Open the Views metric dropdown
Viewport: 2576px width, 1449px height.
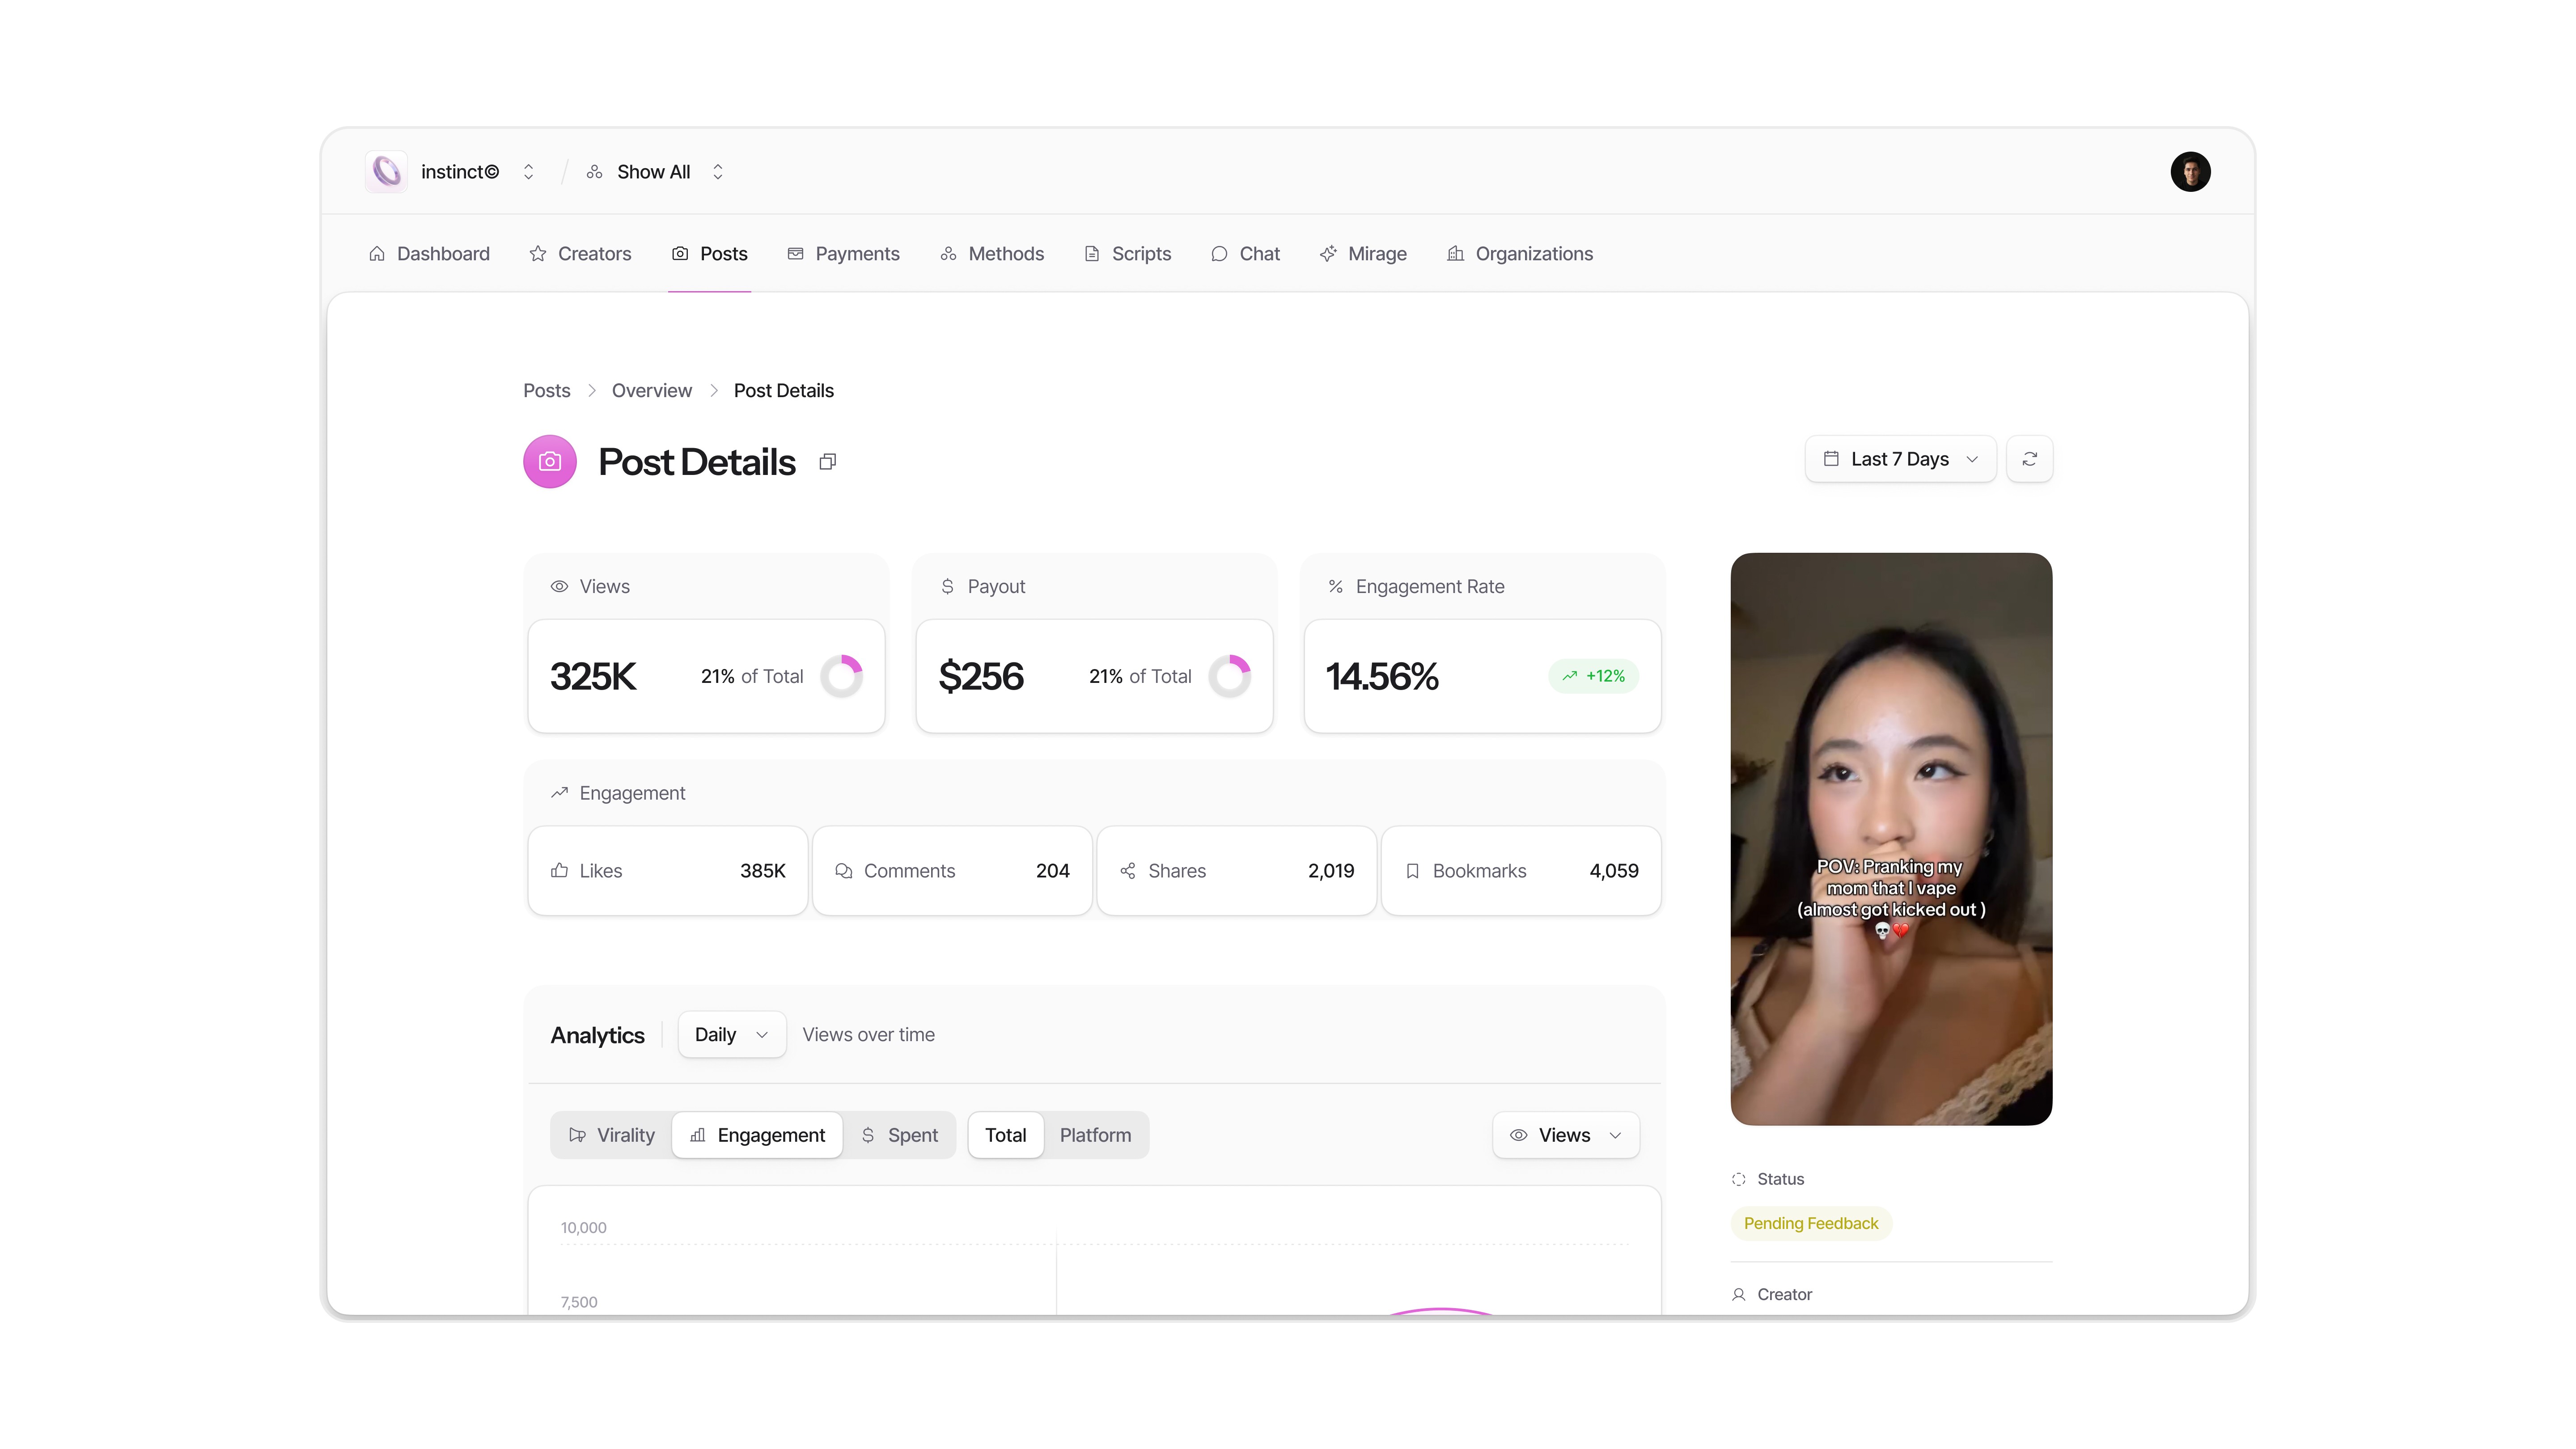click(1564, 1135)
